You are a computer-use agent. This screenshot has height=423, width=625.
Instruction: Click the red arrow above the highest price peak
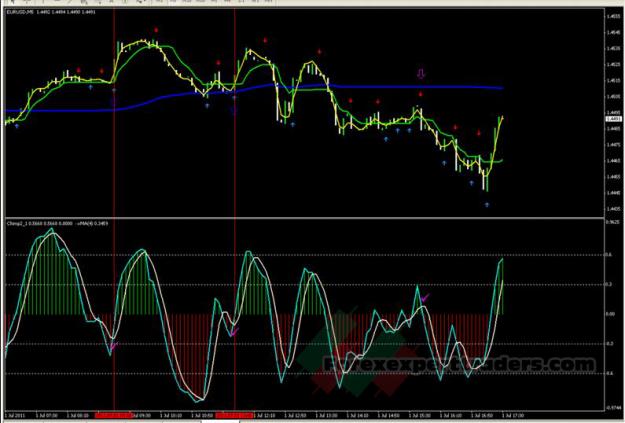(156, 30)
